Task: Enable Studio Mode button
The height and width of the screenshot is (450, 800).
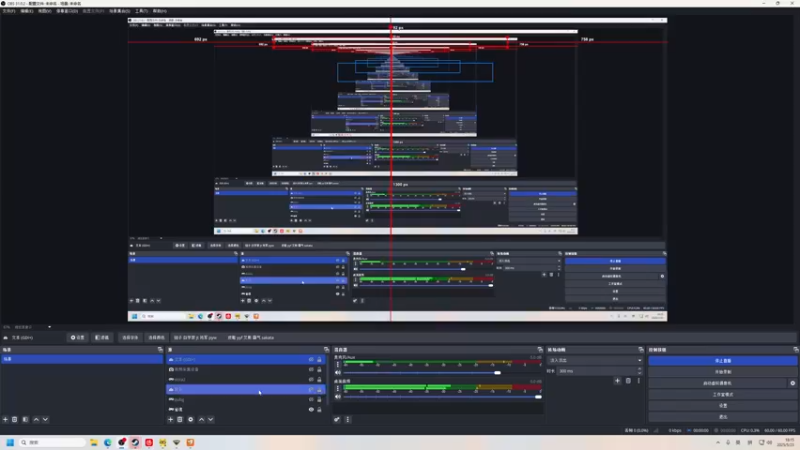Action: point(722,394)
